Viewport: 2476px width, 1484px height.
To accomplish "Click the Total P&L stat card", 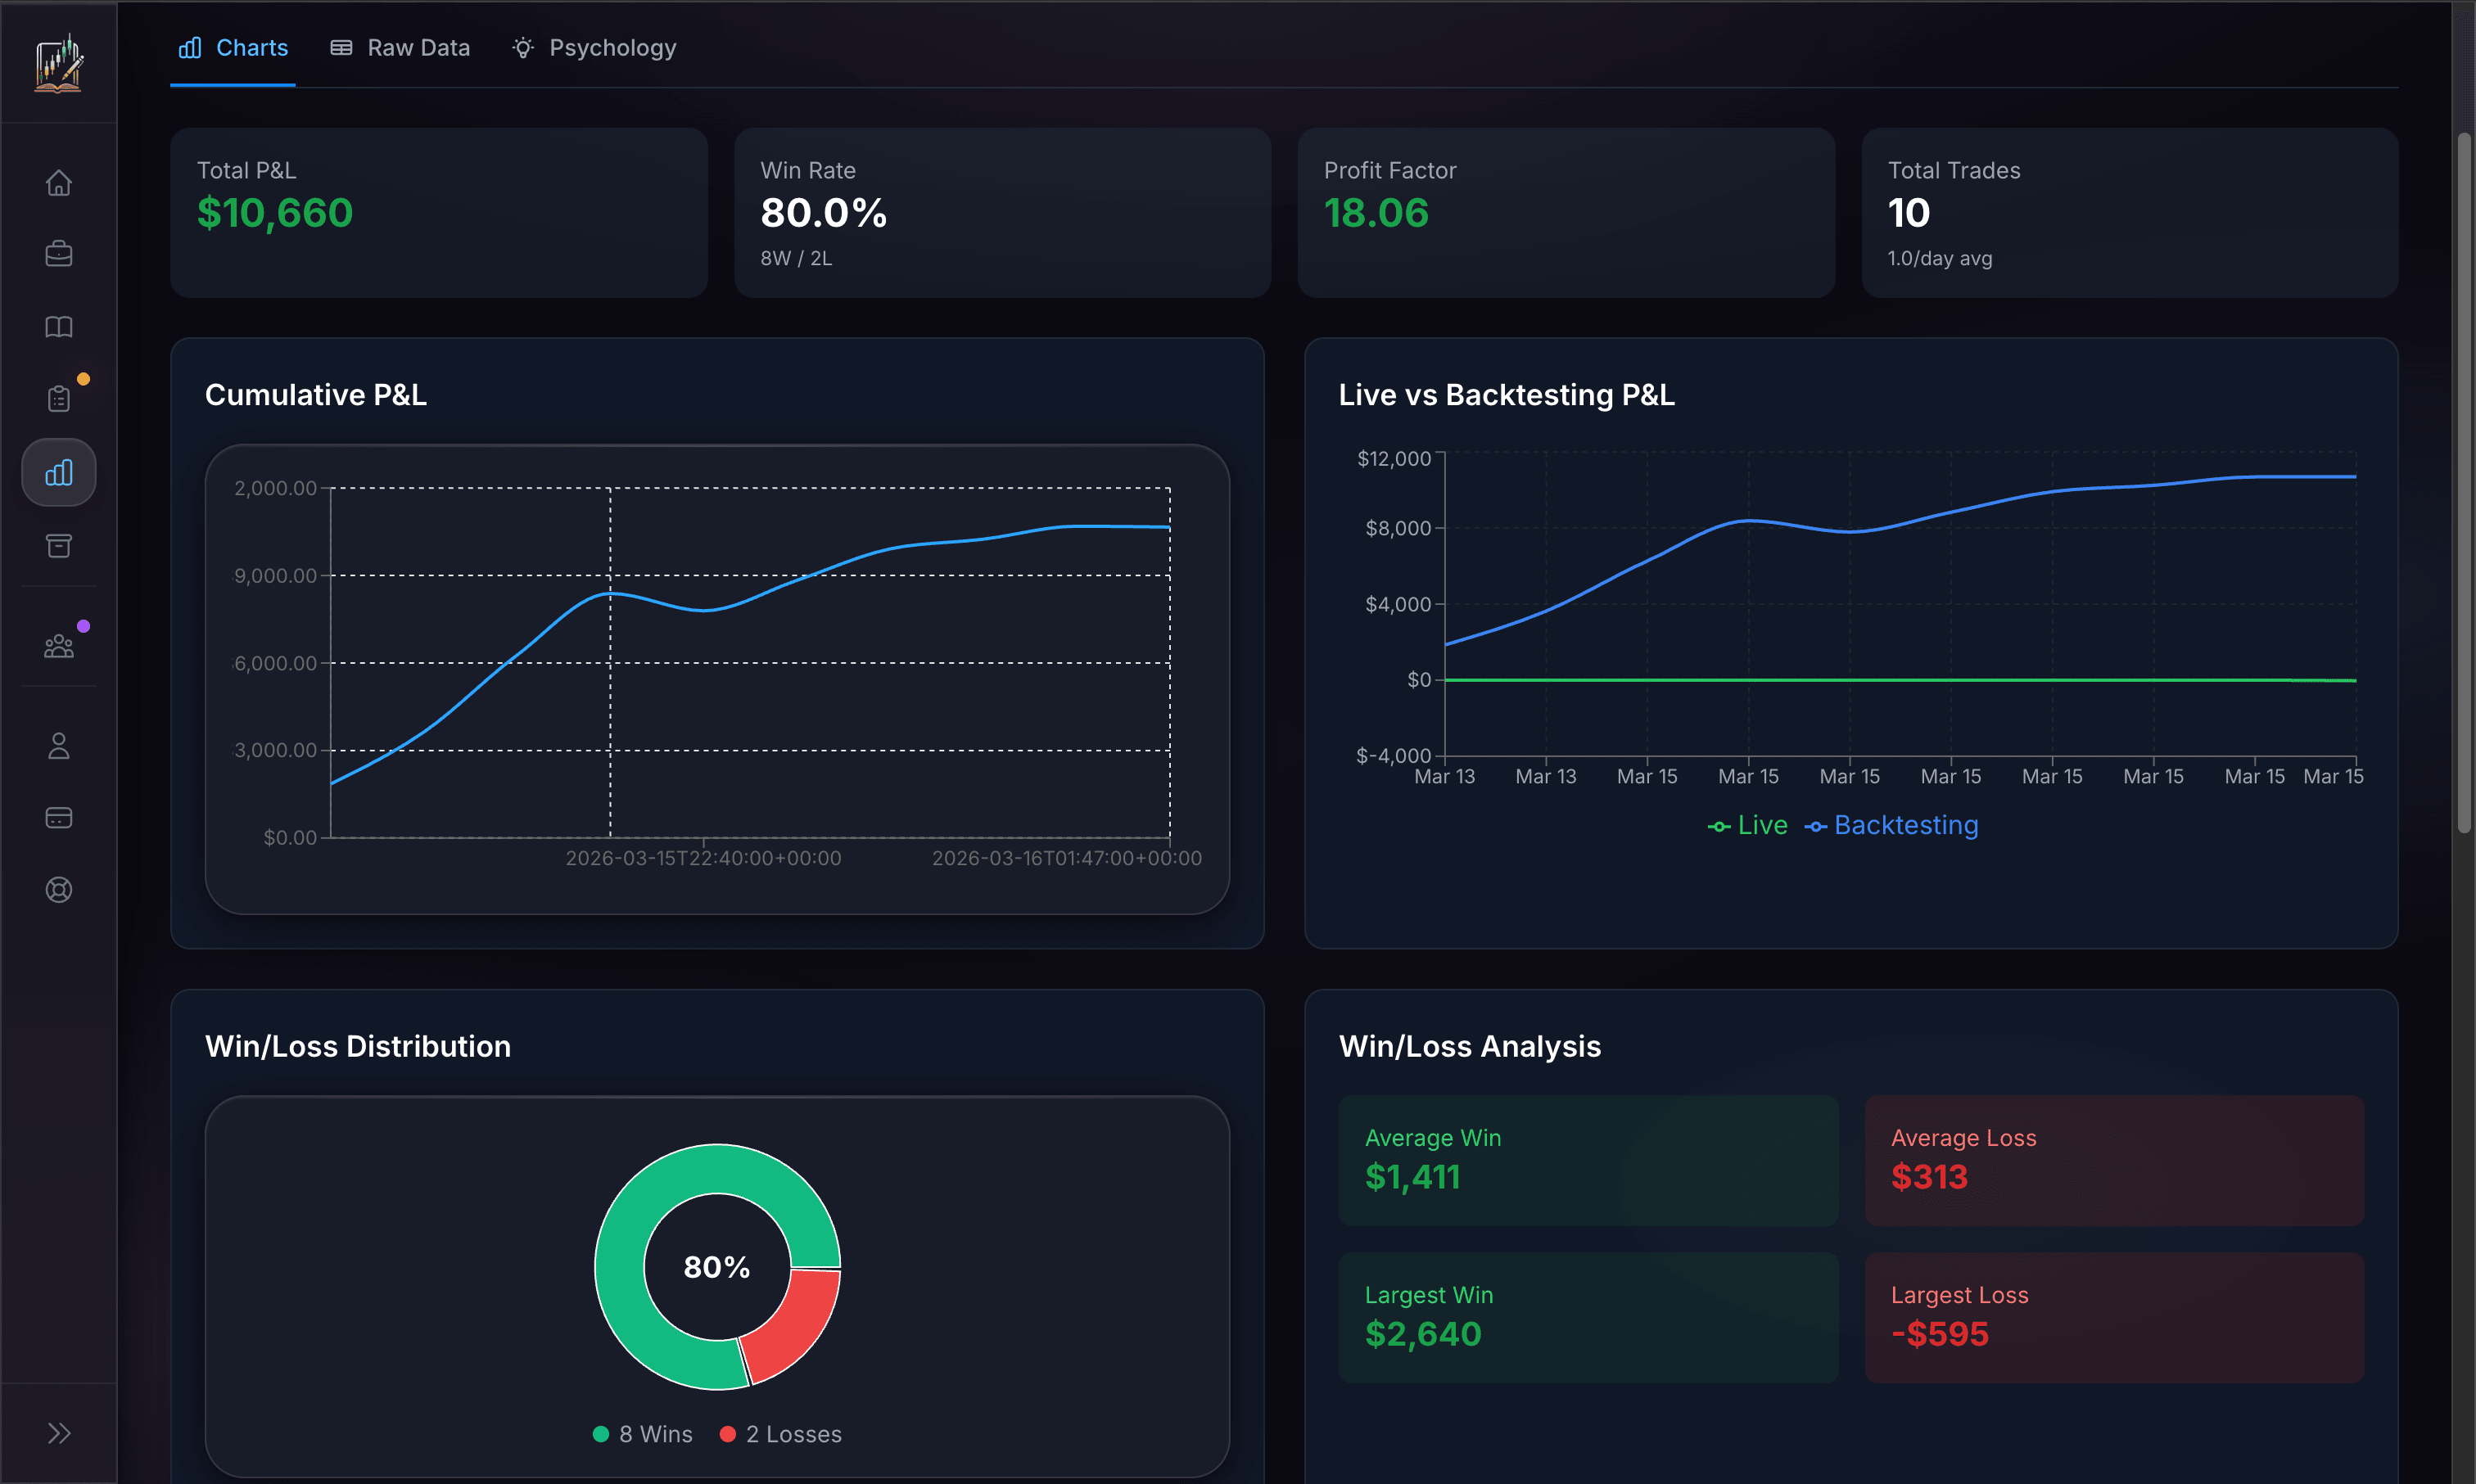I will (438, 213).
